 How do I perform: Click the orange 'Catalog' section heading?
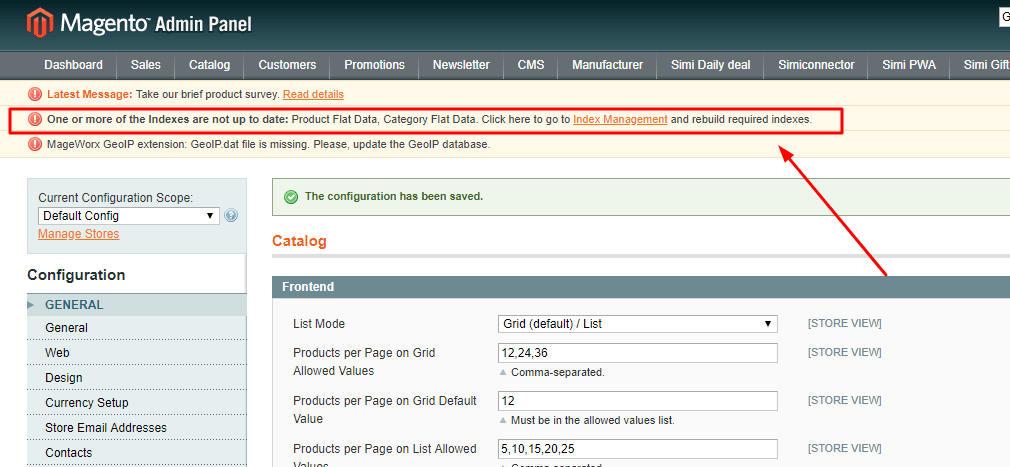[x=300, y=242]
